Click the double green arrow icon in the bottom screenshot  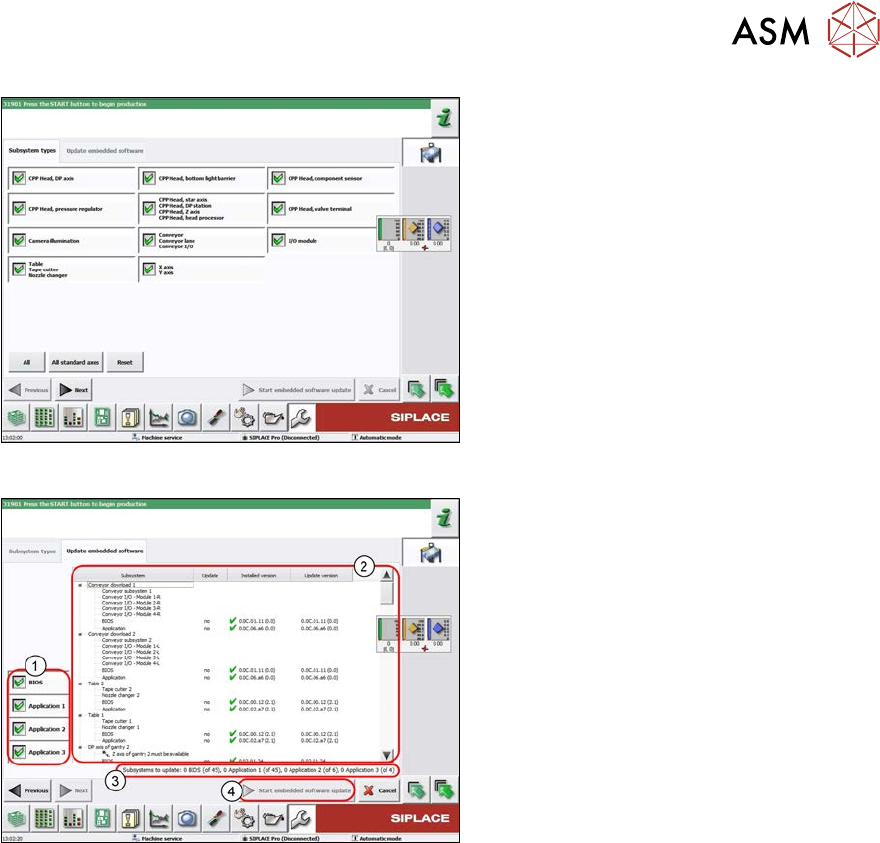click(444, 790)
